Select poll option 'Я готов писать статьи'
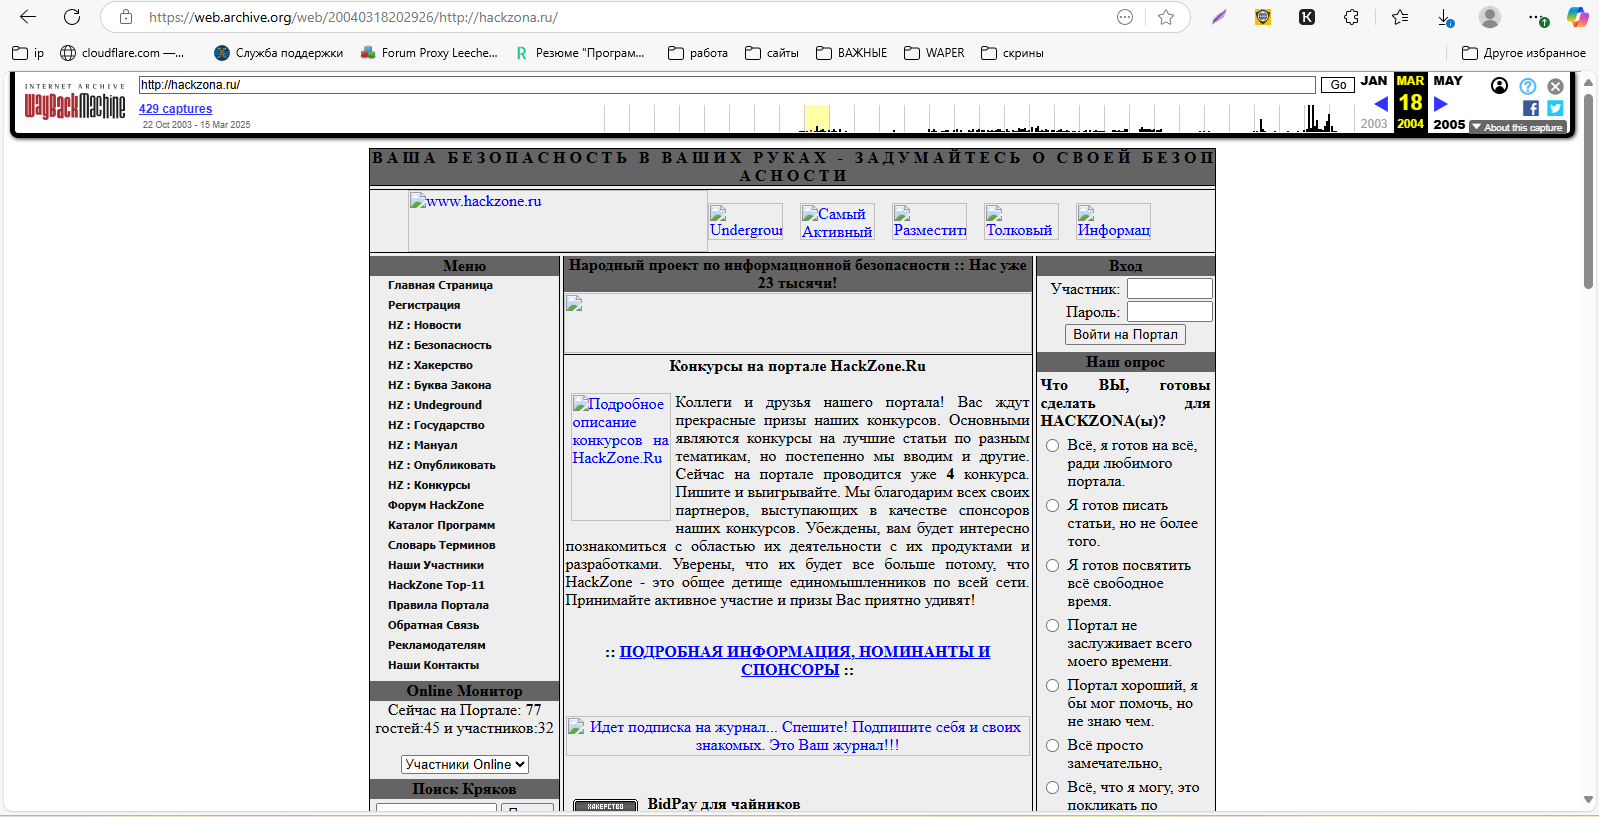 (x=1052, y=506)
